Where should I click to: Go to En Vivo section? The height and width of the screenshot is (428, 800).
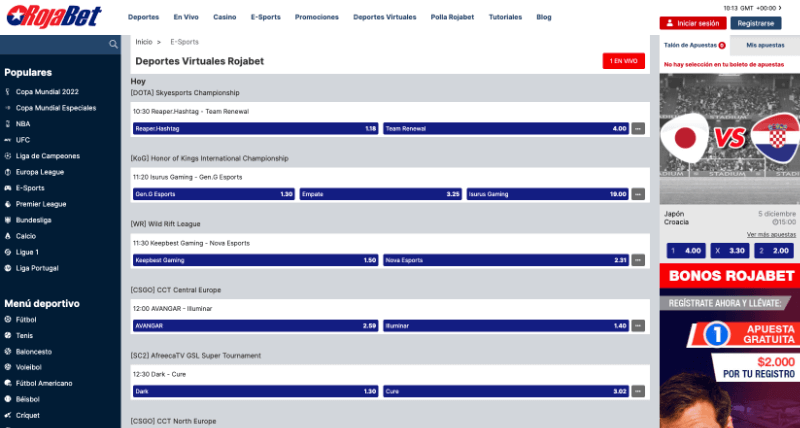[x=186, y=17]
